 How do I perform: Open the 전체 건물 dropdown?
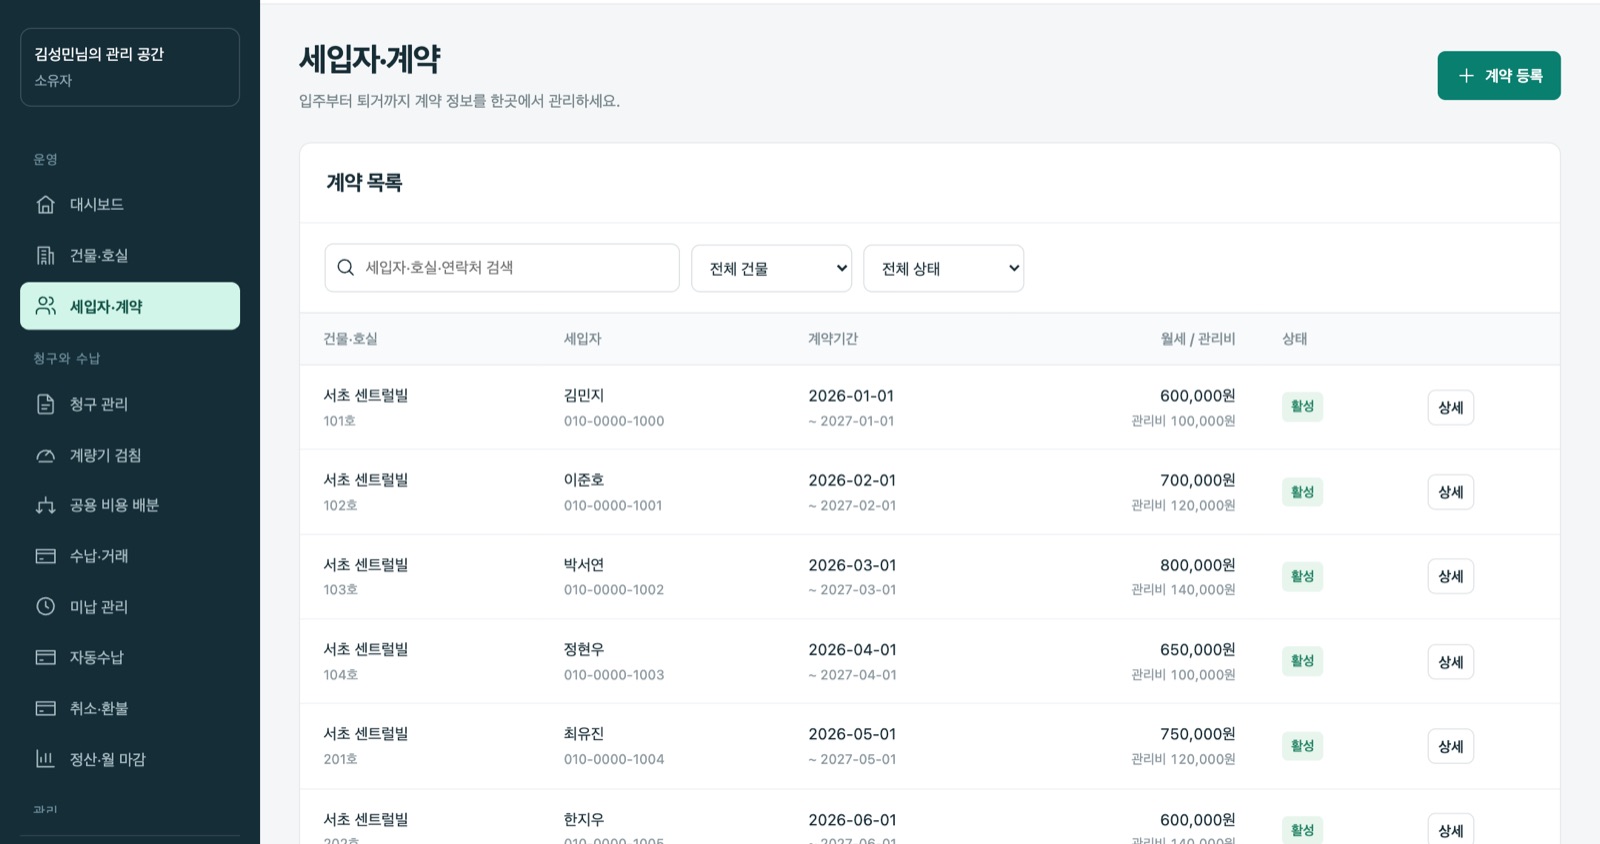point(771,268)
